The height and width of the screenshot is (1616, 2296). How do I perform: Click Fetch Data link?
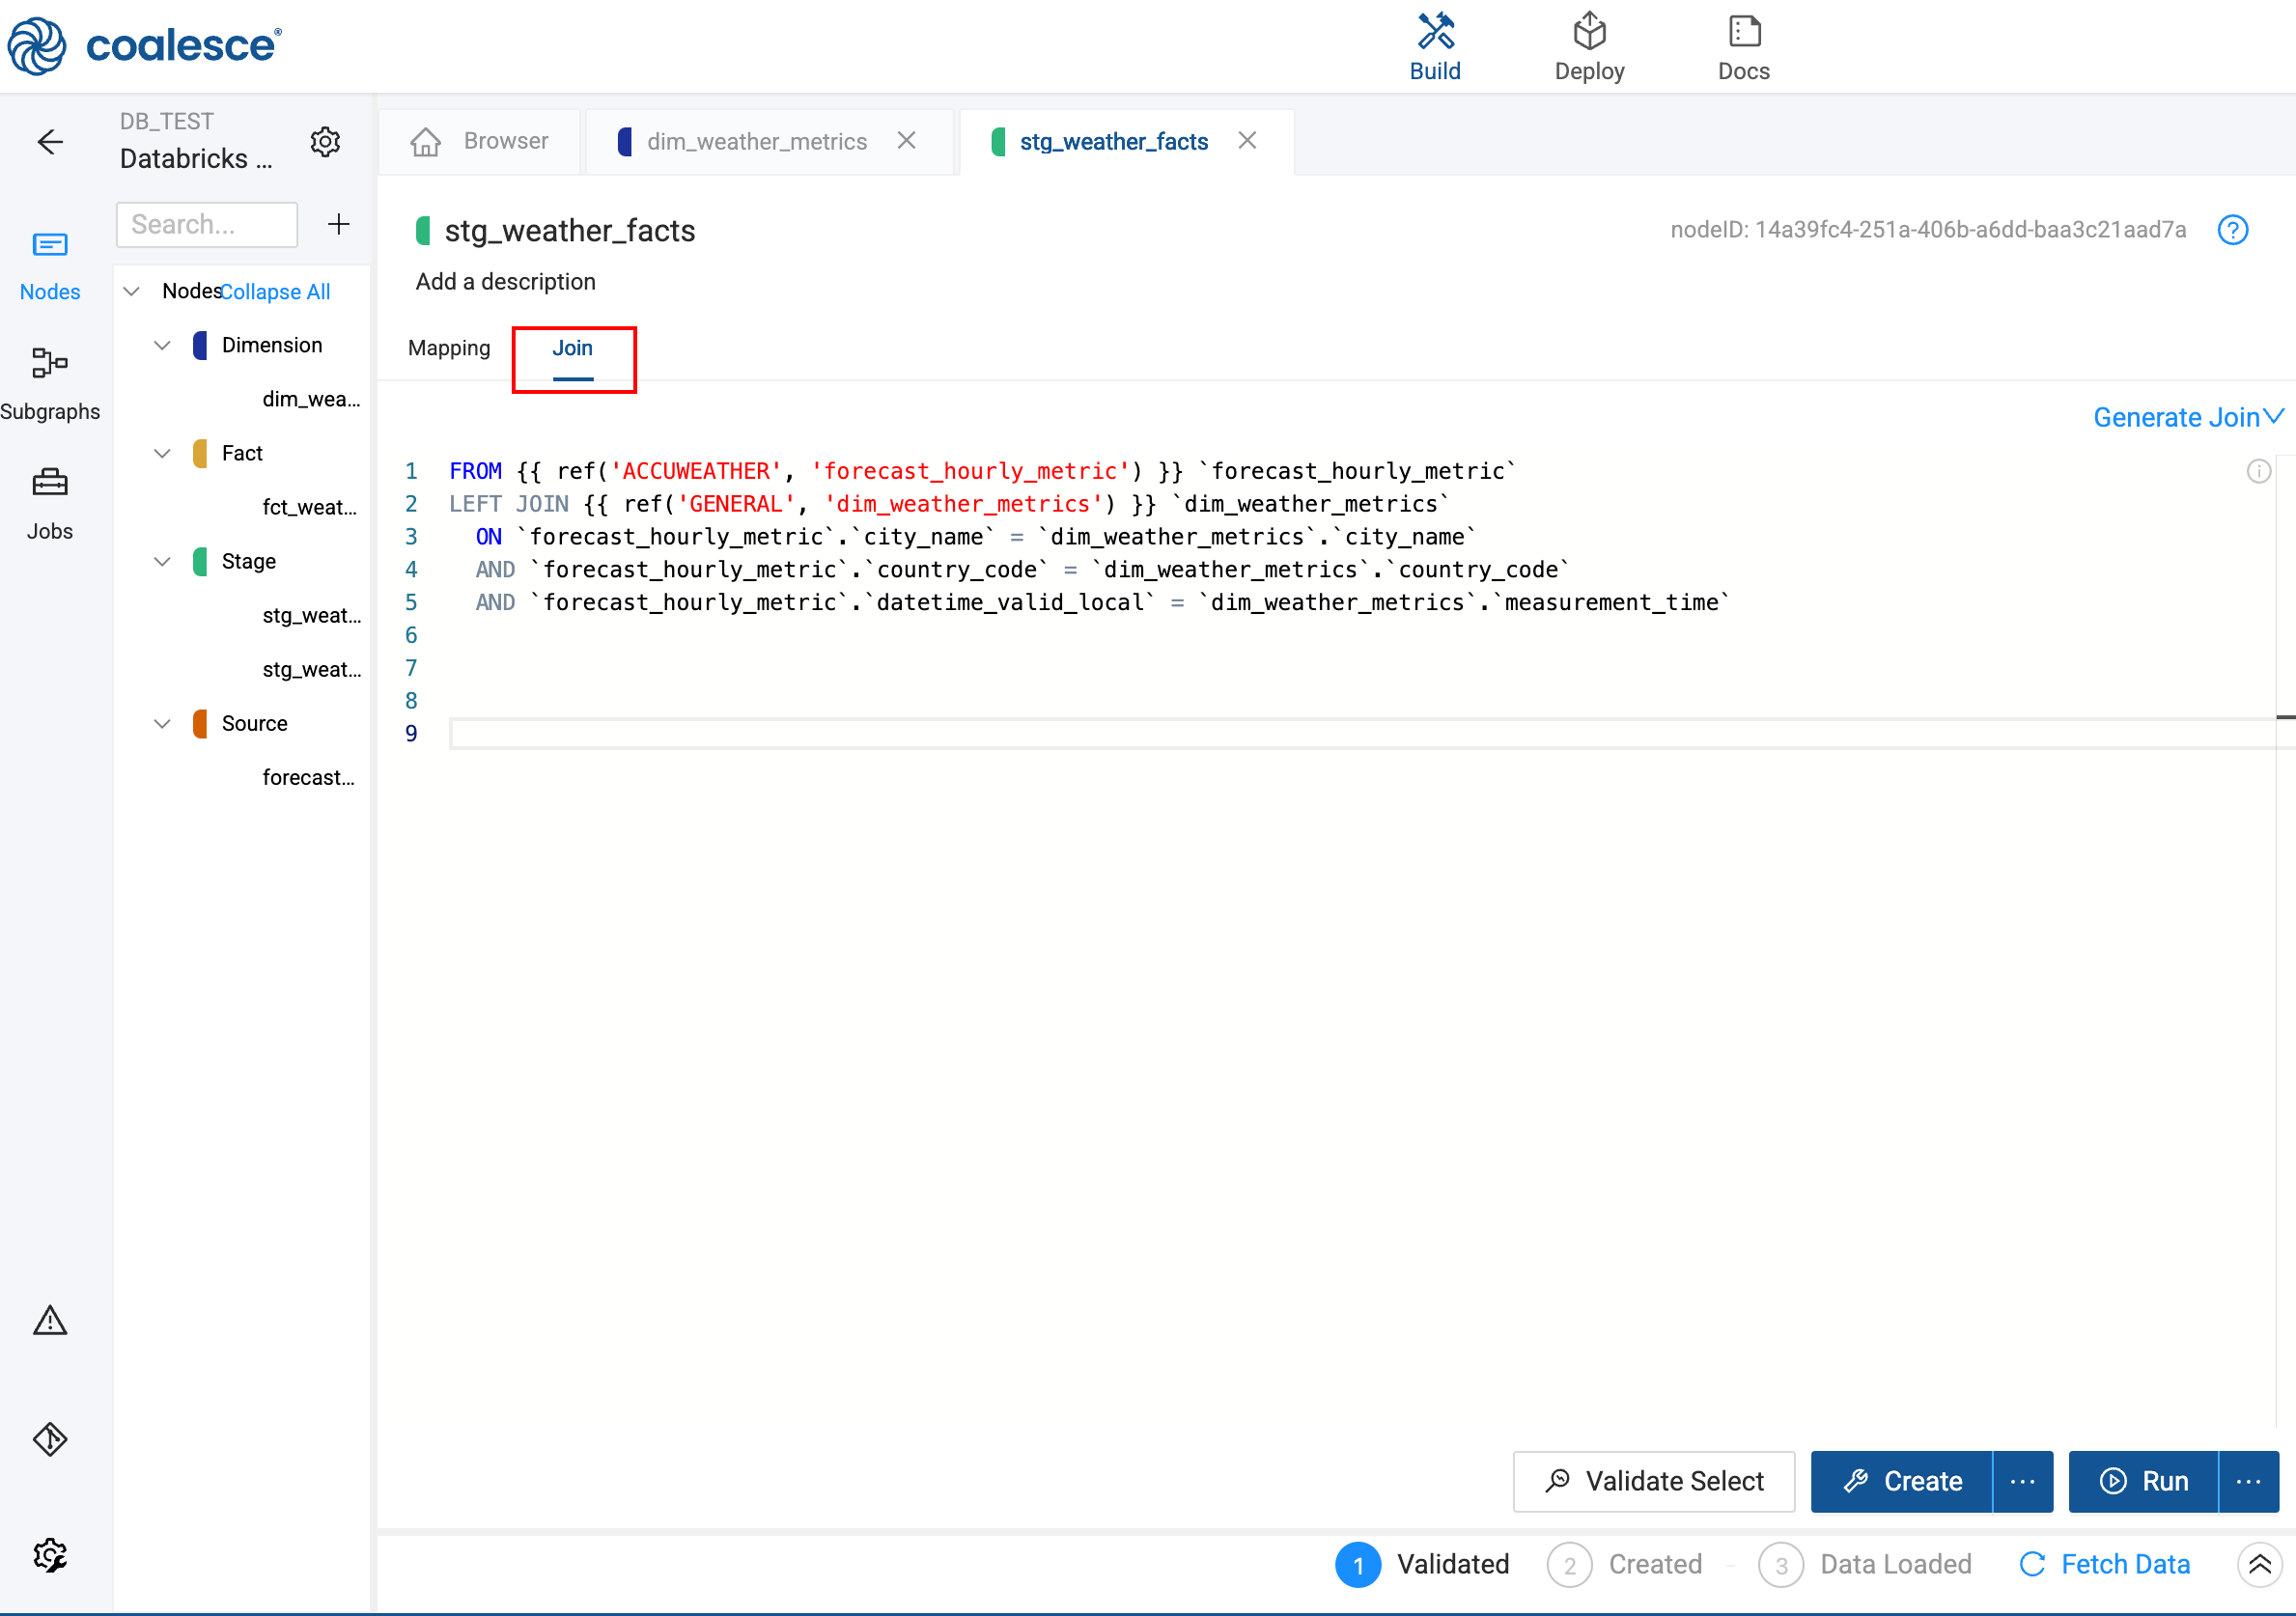[x=2125, y=1564]
